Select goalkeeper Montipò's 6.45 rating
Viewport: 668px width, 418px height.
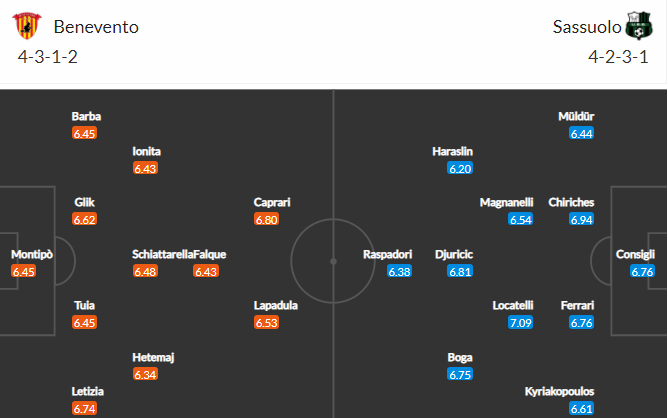click(23, 271)
